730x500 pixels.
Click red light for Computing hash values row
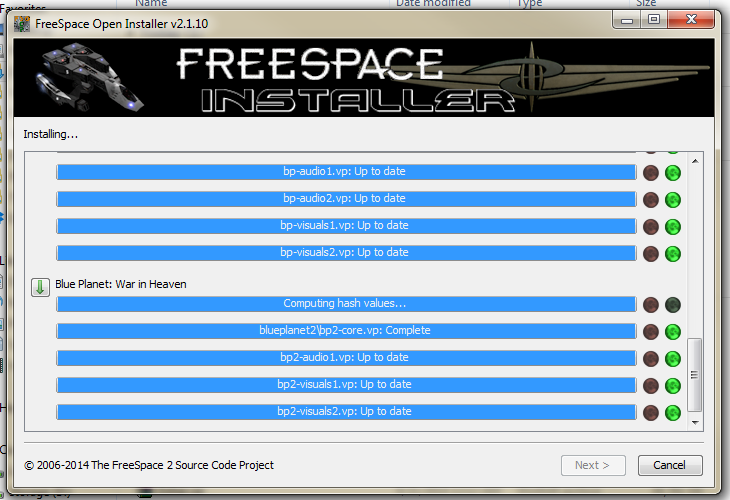click(650, 305)
